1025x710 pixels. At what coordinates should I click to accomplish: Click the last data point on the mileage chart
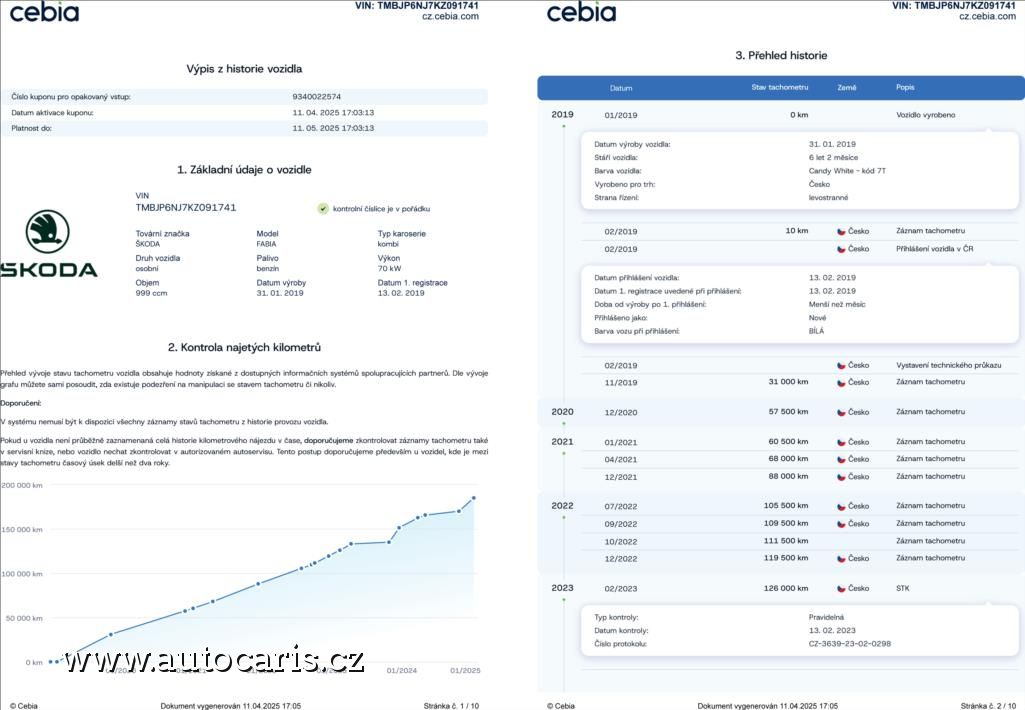(474, 498)
